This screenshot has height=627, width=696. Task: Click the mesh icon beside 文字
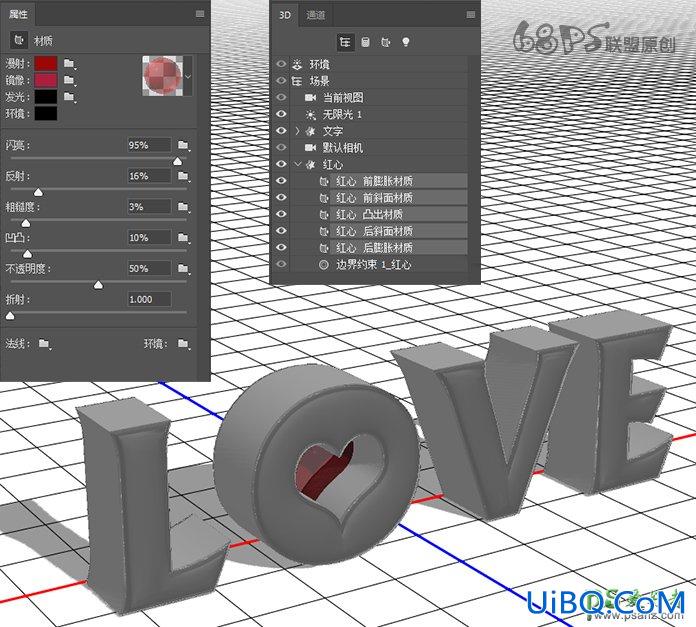310,131
